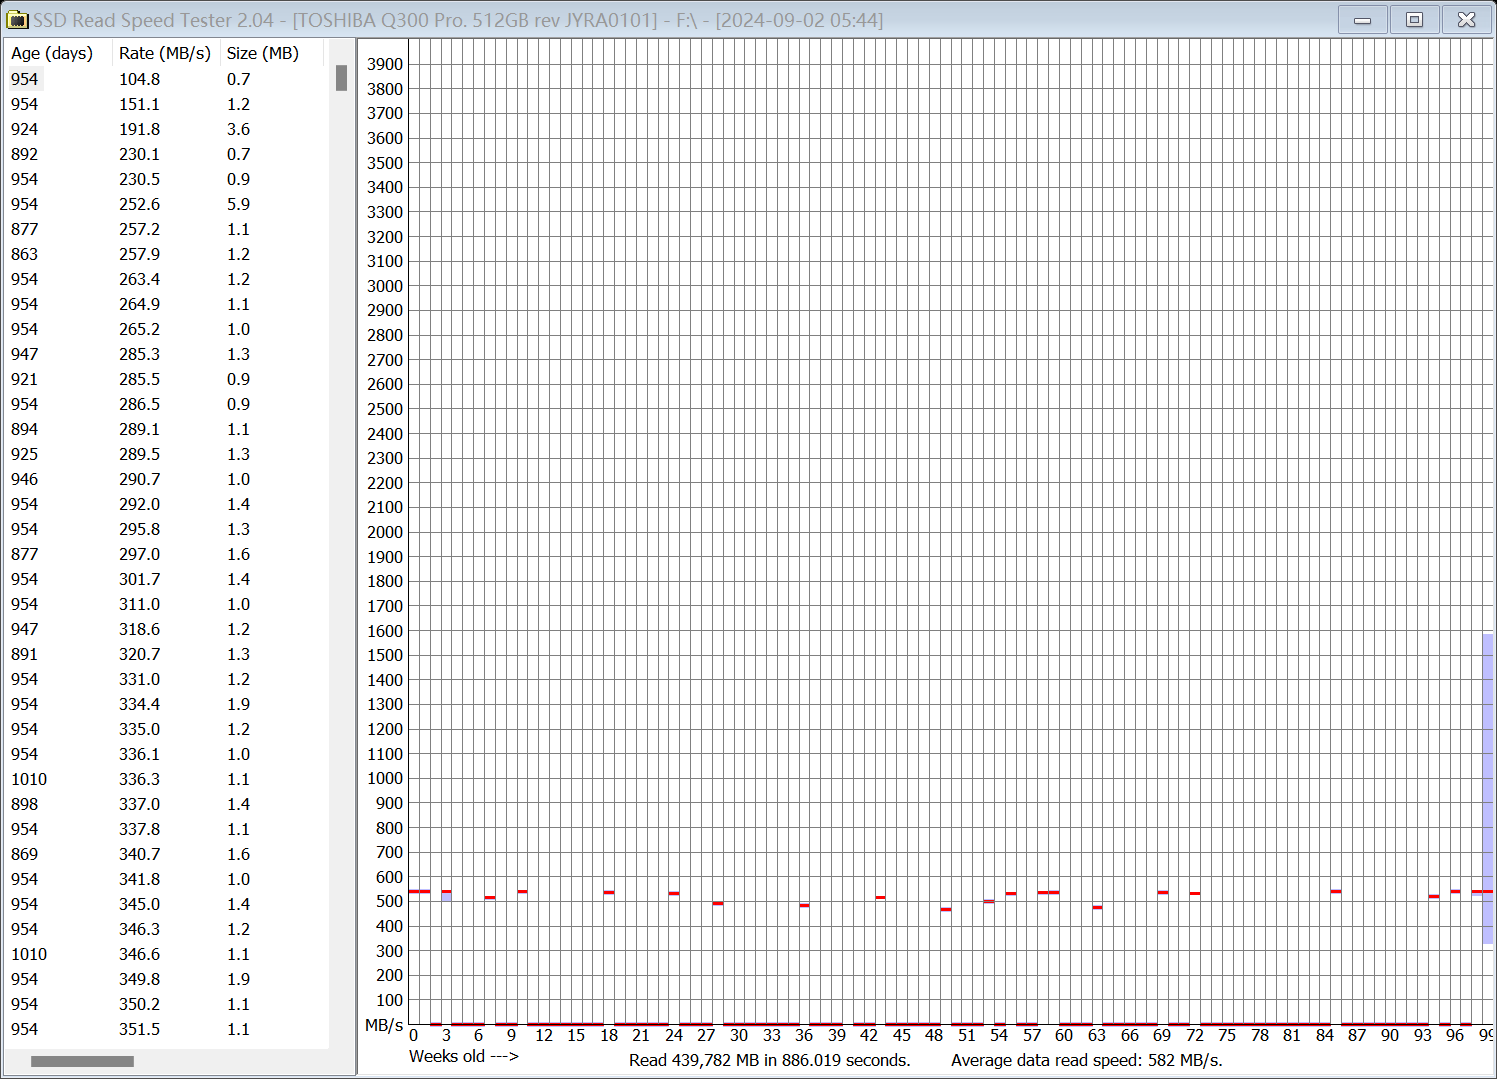The image size is (1497, 1079).
Task: Select the row with rate 351.5
Action: click(x=167, y=1029)
